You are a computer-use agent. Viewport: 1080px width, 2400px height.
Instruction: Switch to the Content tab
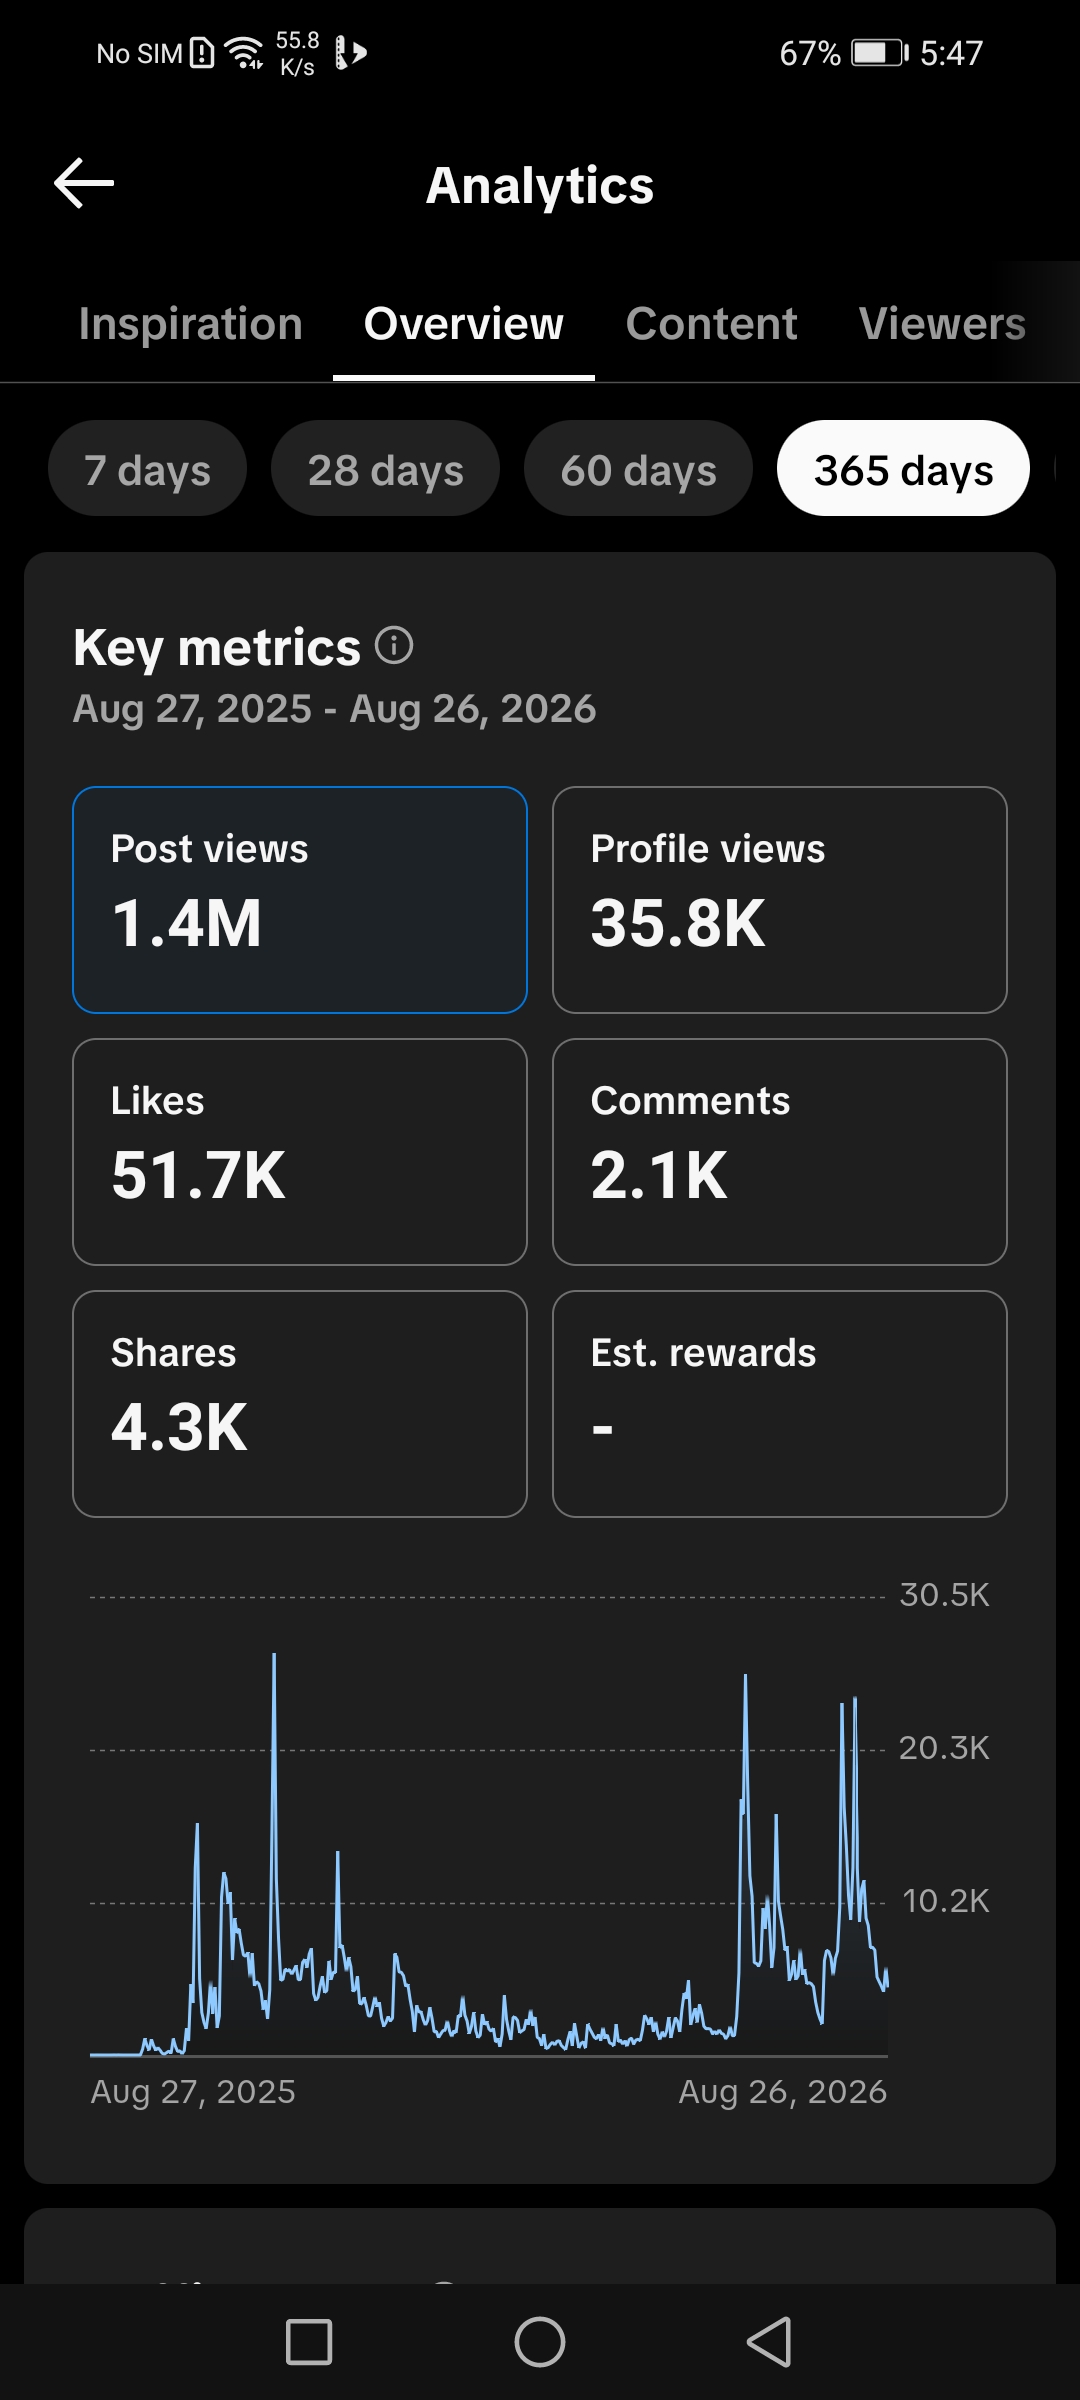tap(711, 324)
